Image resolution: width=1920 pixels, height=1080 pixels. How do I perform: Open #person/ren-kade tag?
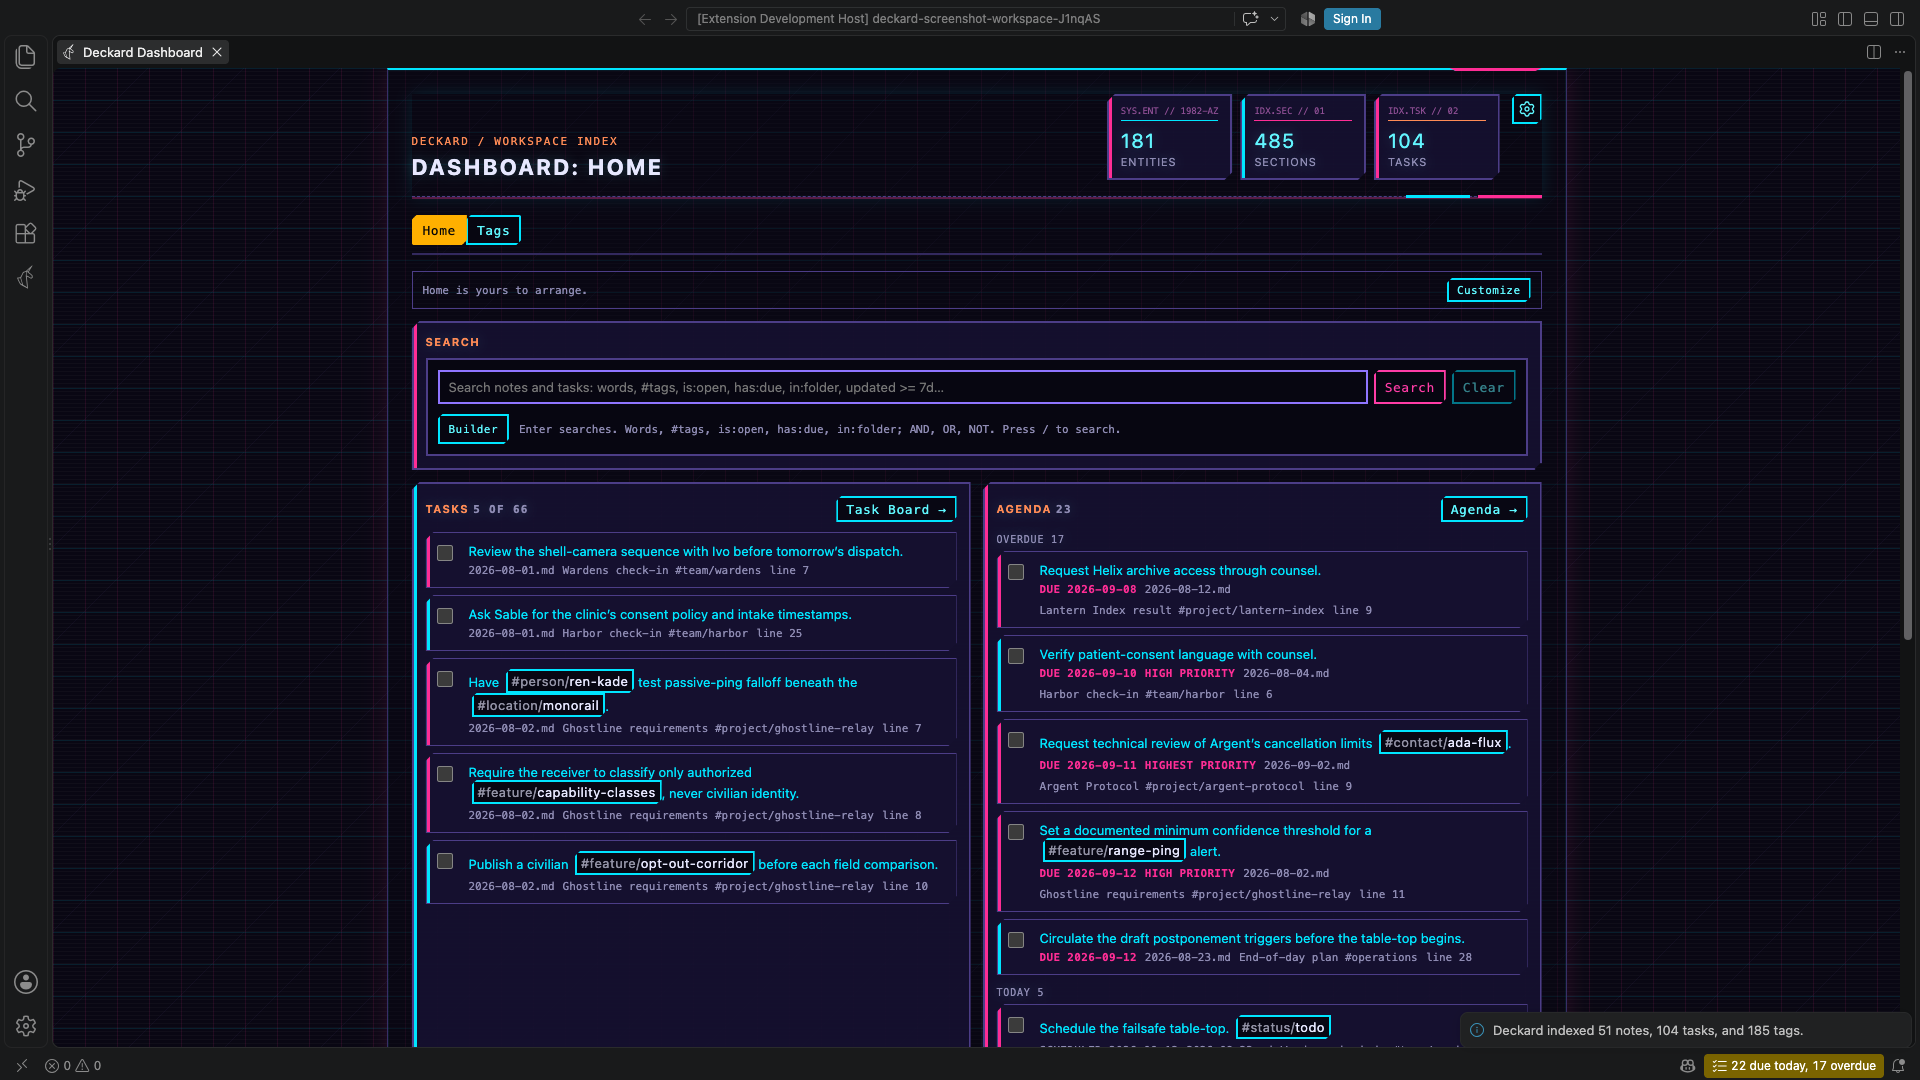click(x=569, y=682)
